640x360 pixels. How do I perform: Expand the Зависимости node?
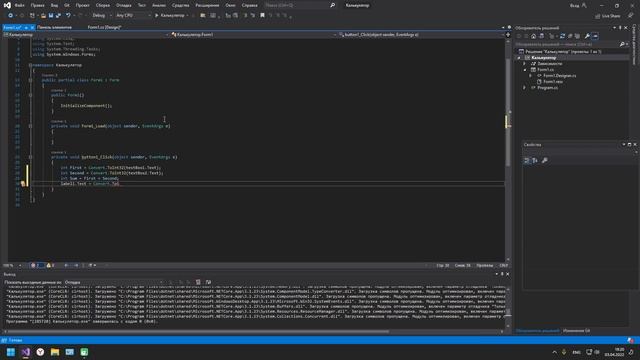coord(525,64)
